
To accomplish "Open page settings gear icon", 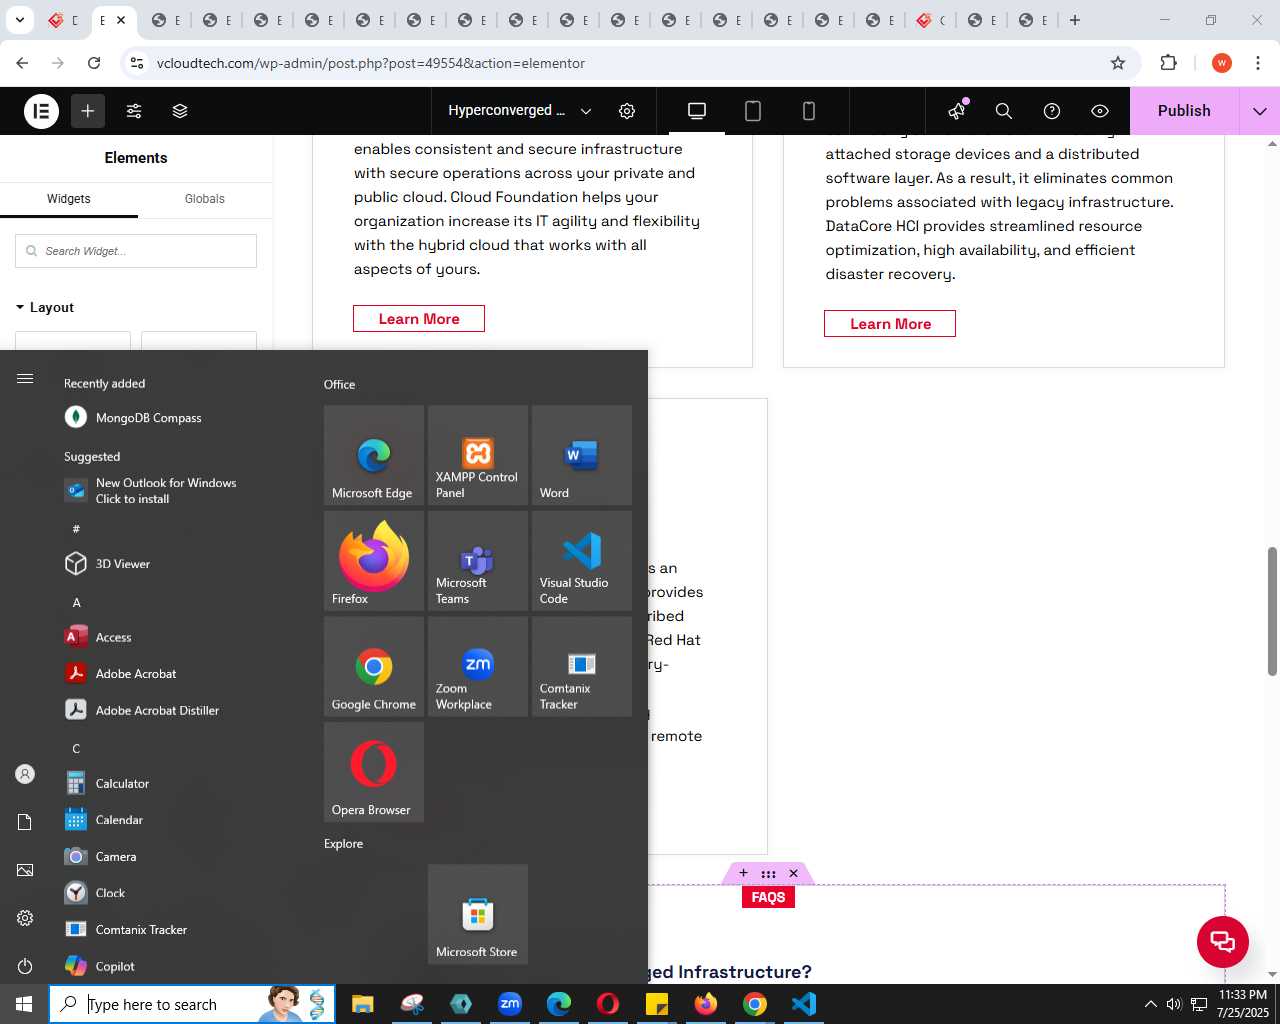I will pyautogui.click(x=627, y=111).
